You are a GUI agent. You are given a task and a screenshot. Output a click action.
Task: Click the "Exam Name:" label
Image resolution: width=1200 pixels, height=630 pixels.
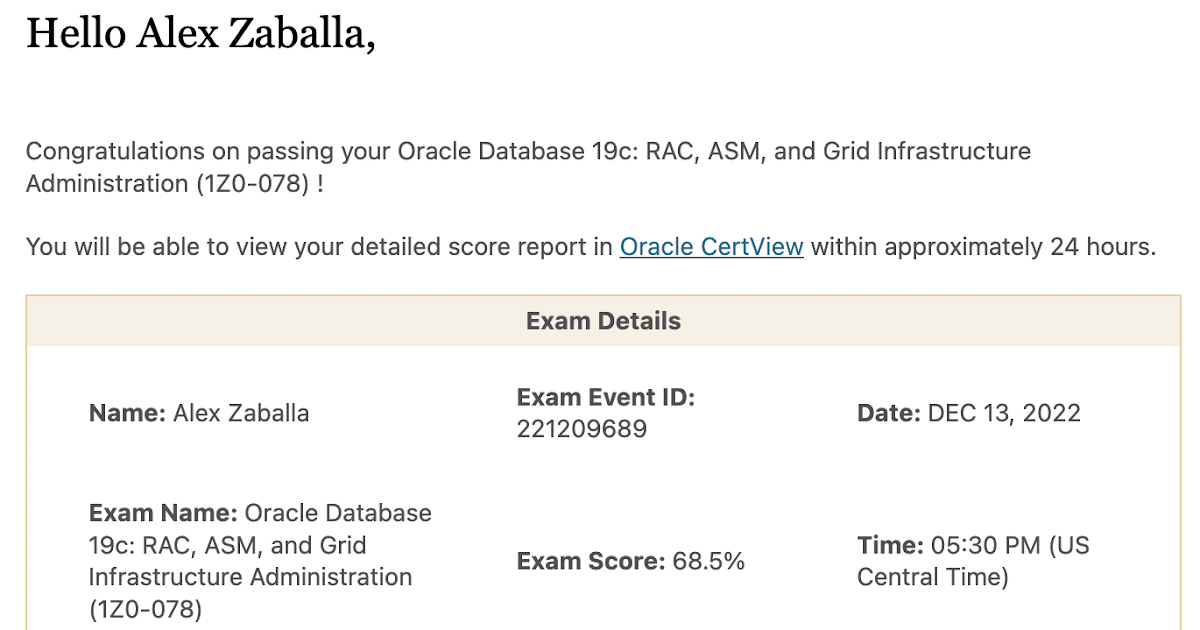click(163, 513)
